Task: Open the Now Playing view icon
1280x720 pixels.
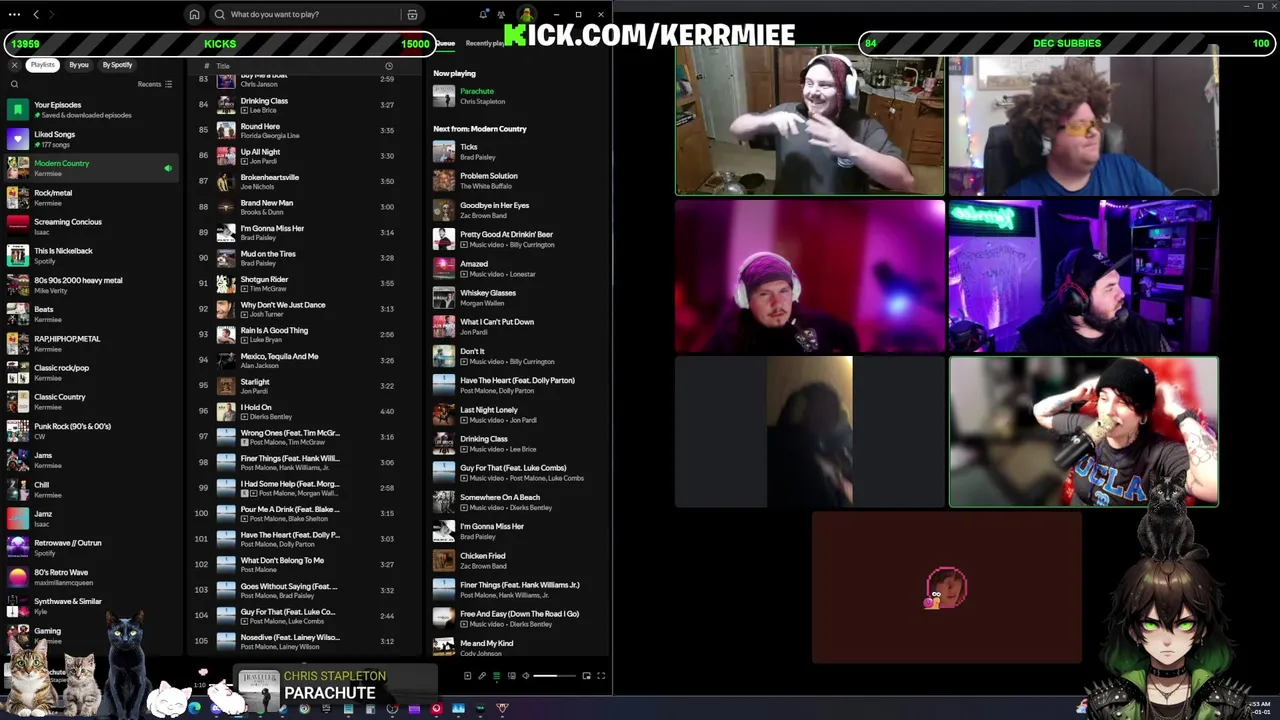Action: [x=467, y=676]
